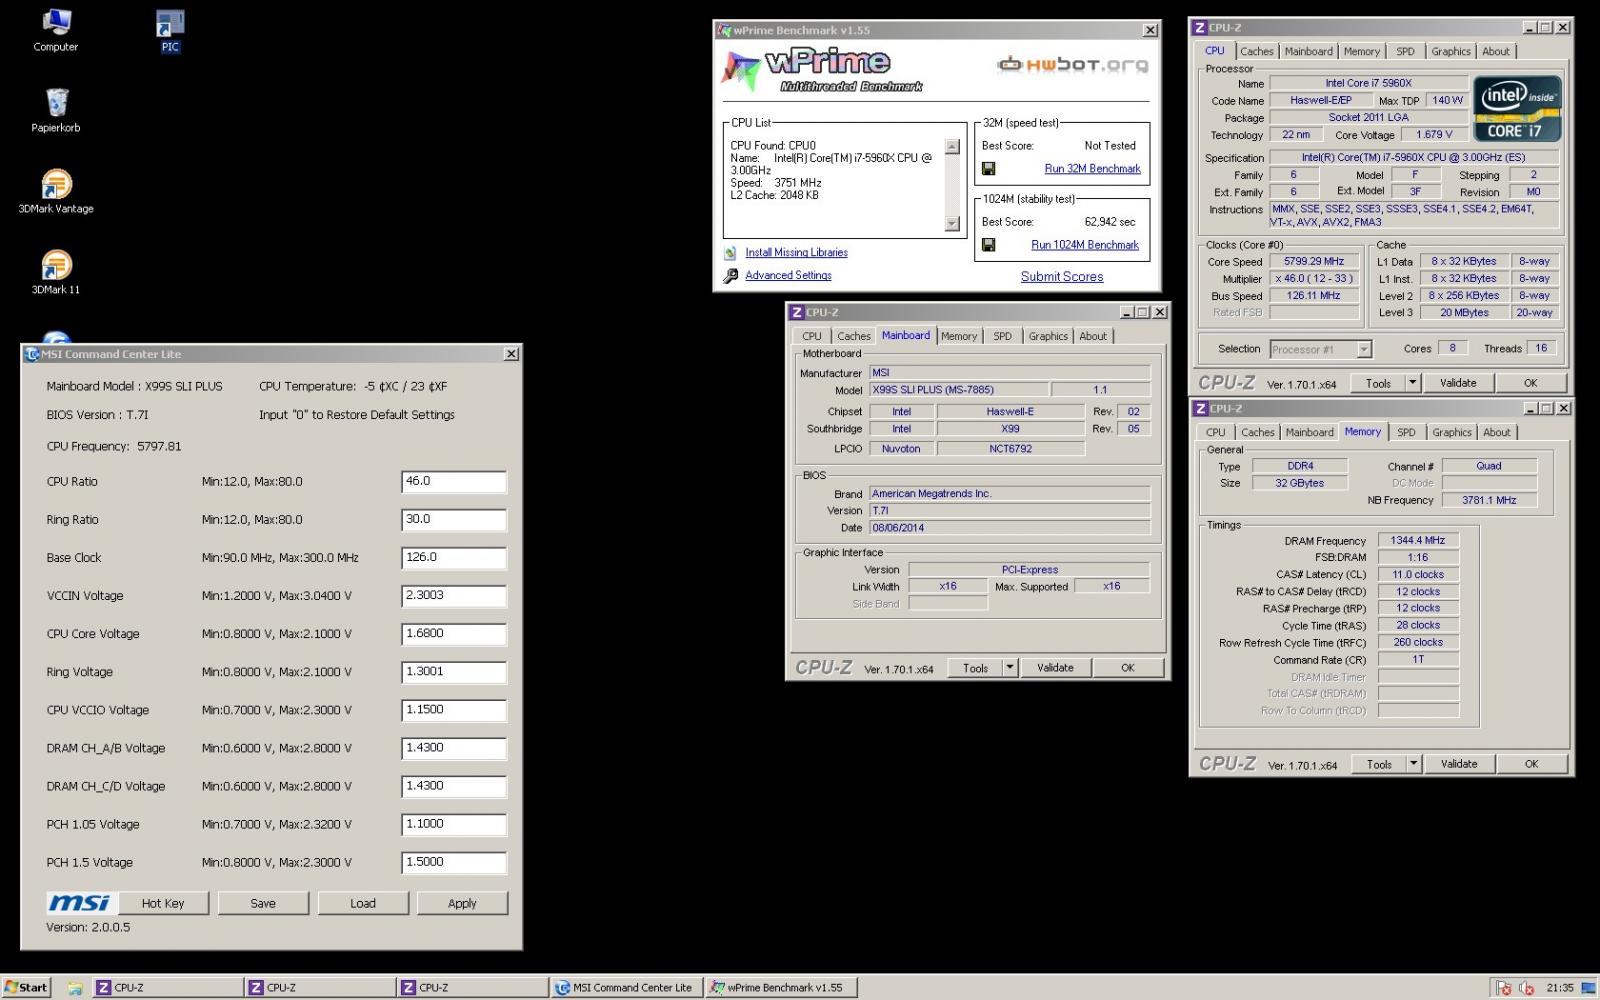This screenshot has width=1600, height=1000.
Task: Open the Windows Explorer folder icon on taskbar
Action: 75,988
